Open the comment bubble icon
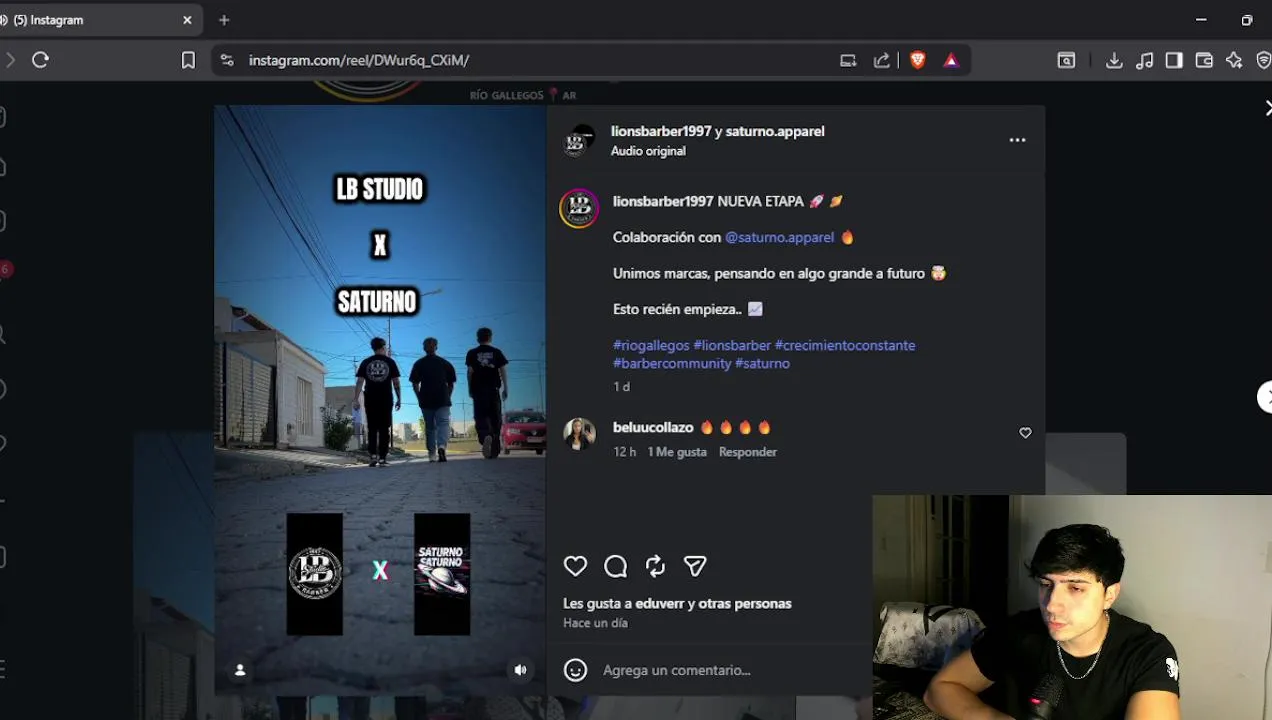This screenshot has height=720, width=1272. click(x=615, y=566)
